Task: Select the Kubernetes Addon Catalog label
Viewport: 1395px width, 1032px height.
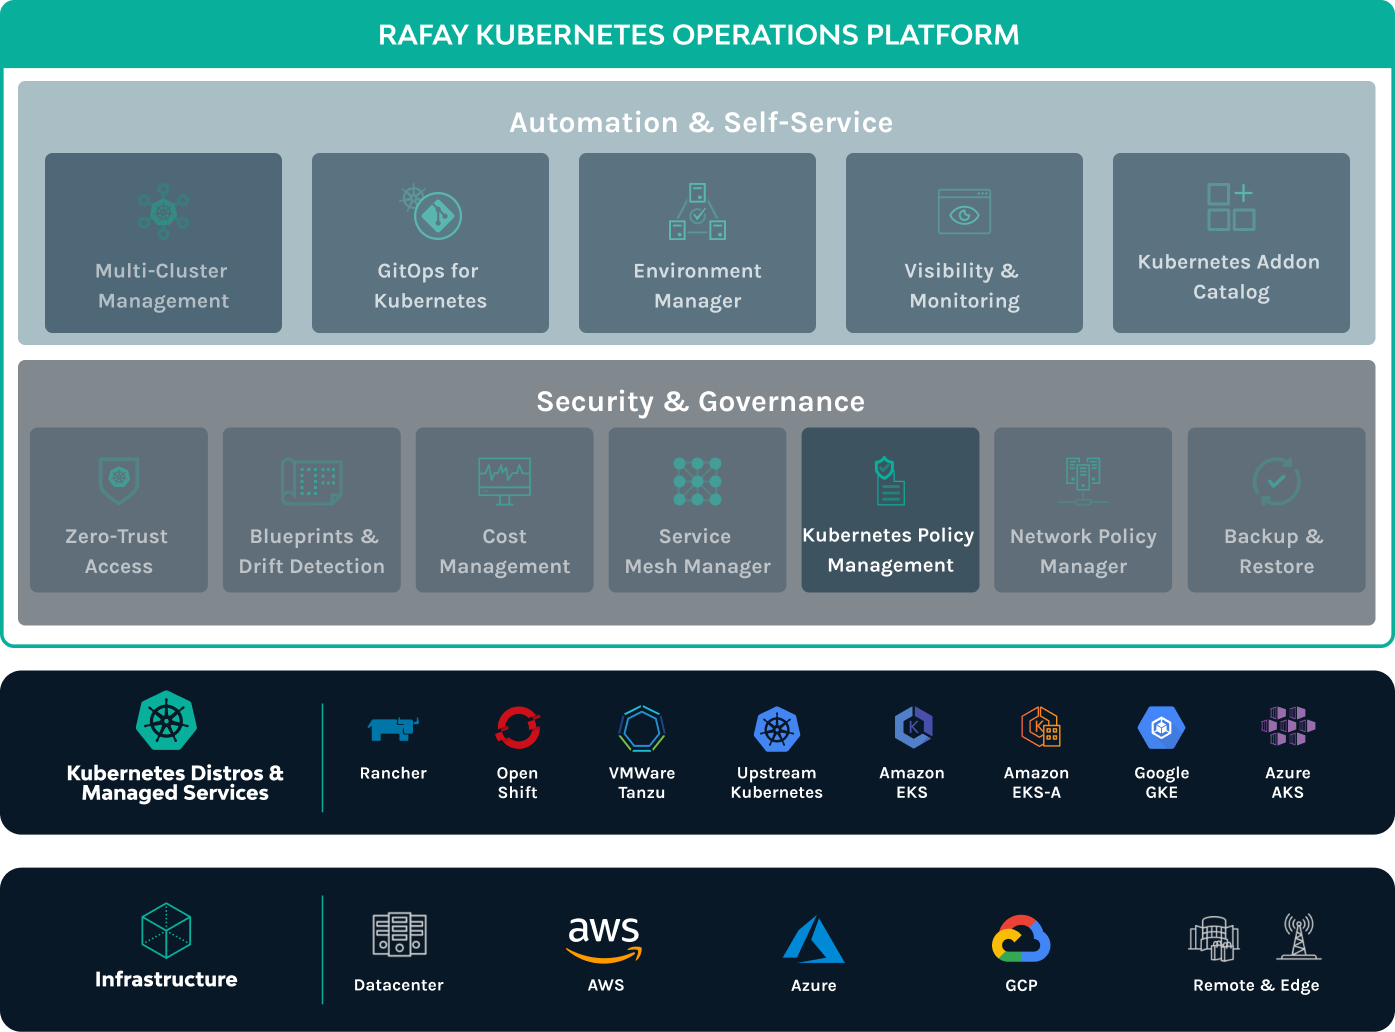Action: coord(1230,277)
